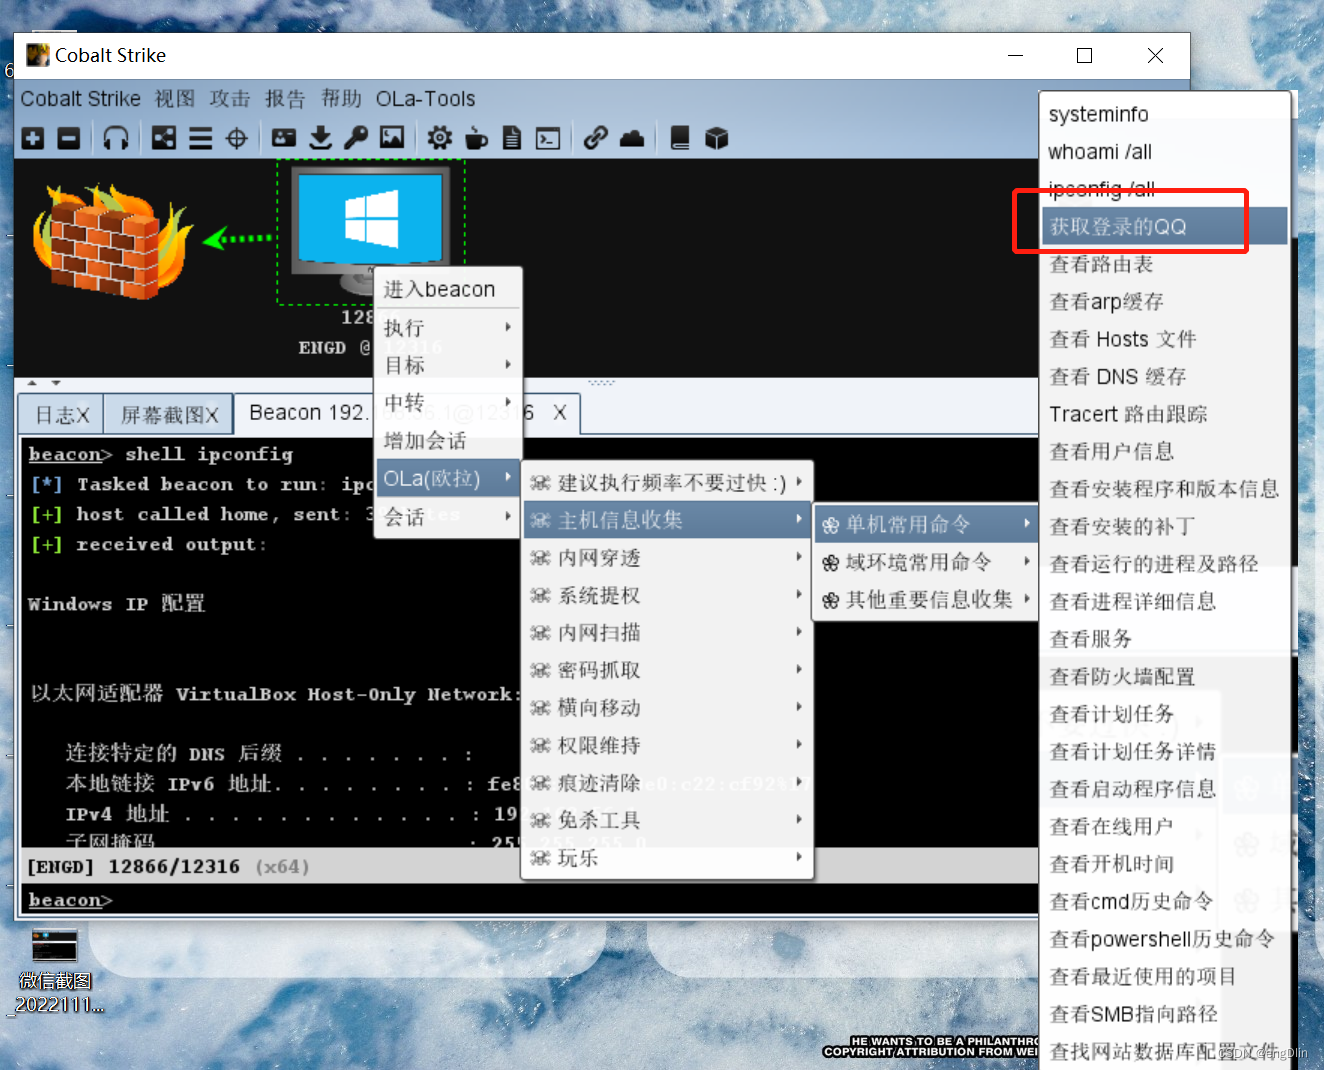Expand the 目标 submenu
The height and width of the screenshot is (1070, 1324).
tap(448, 365)
